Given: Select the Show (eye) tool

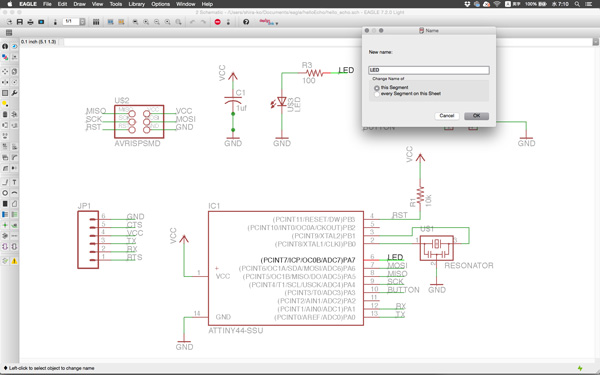Looking at the screenshot, I should coord(14,46).
